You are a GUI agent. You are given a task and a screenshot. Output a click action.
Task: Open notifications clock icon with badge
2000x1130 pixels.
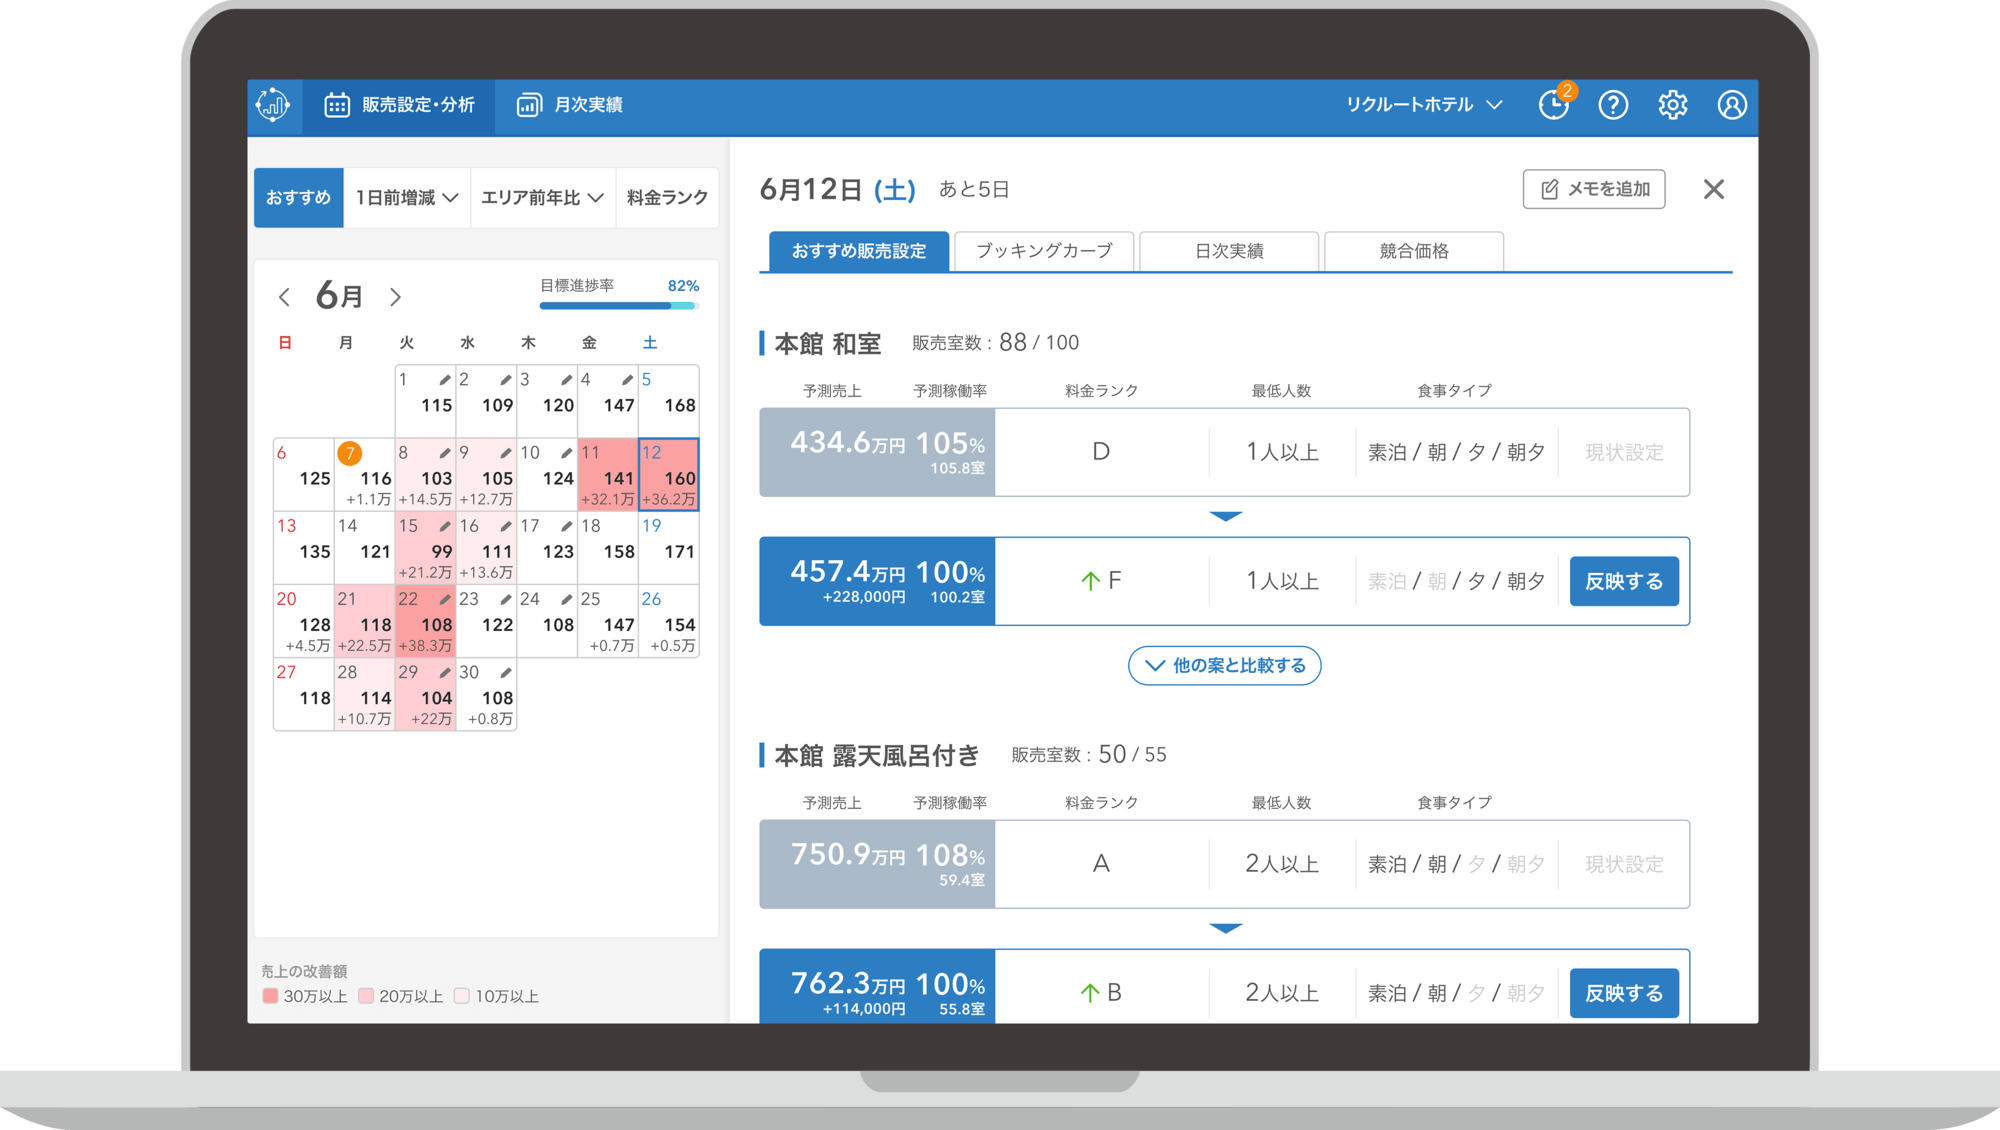coord(1553,104)
